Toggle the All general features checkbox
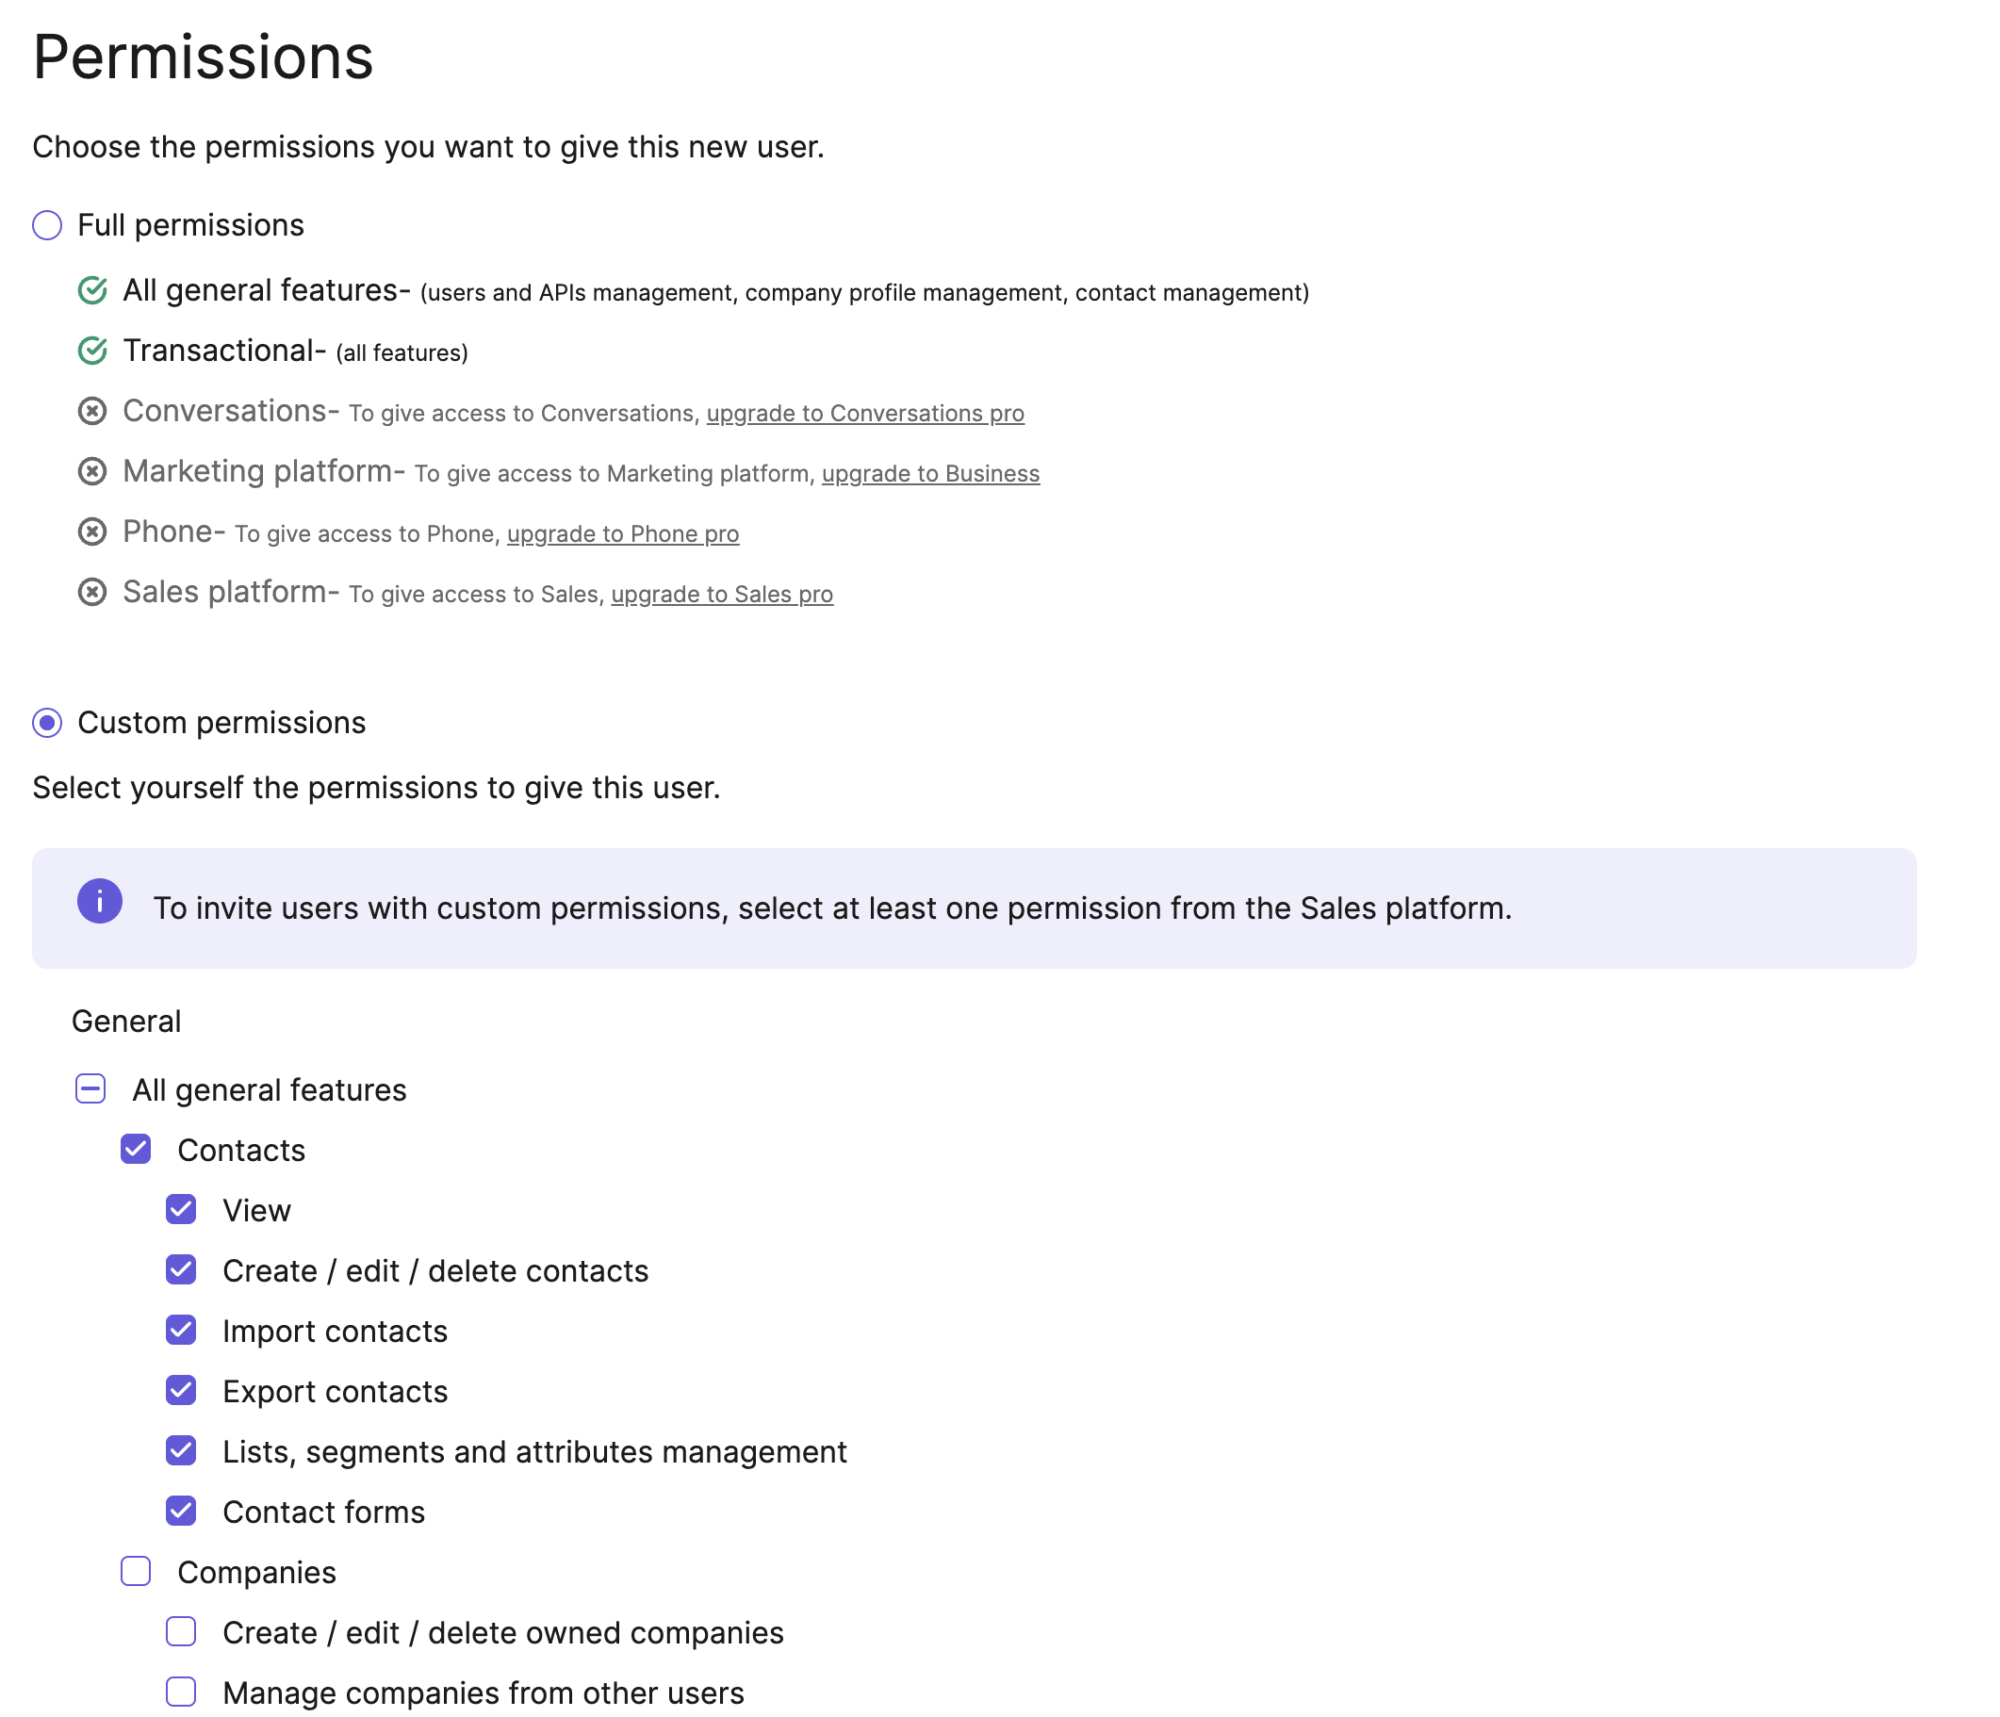 91,1089
